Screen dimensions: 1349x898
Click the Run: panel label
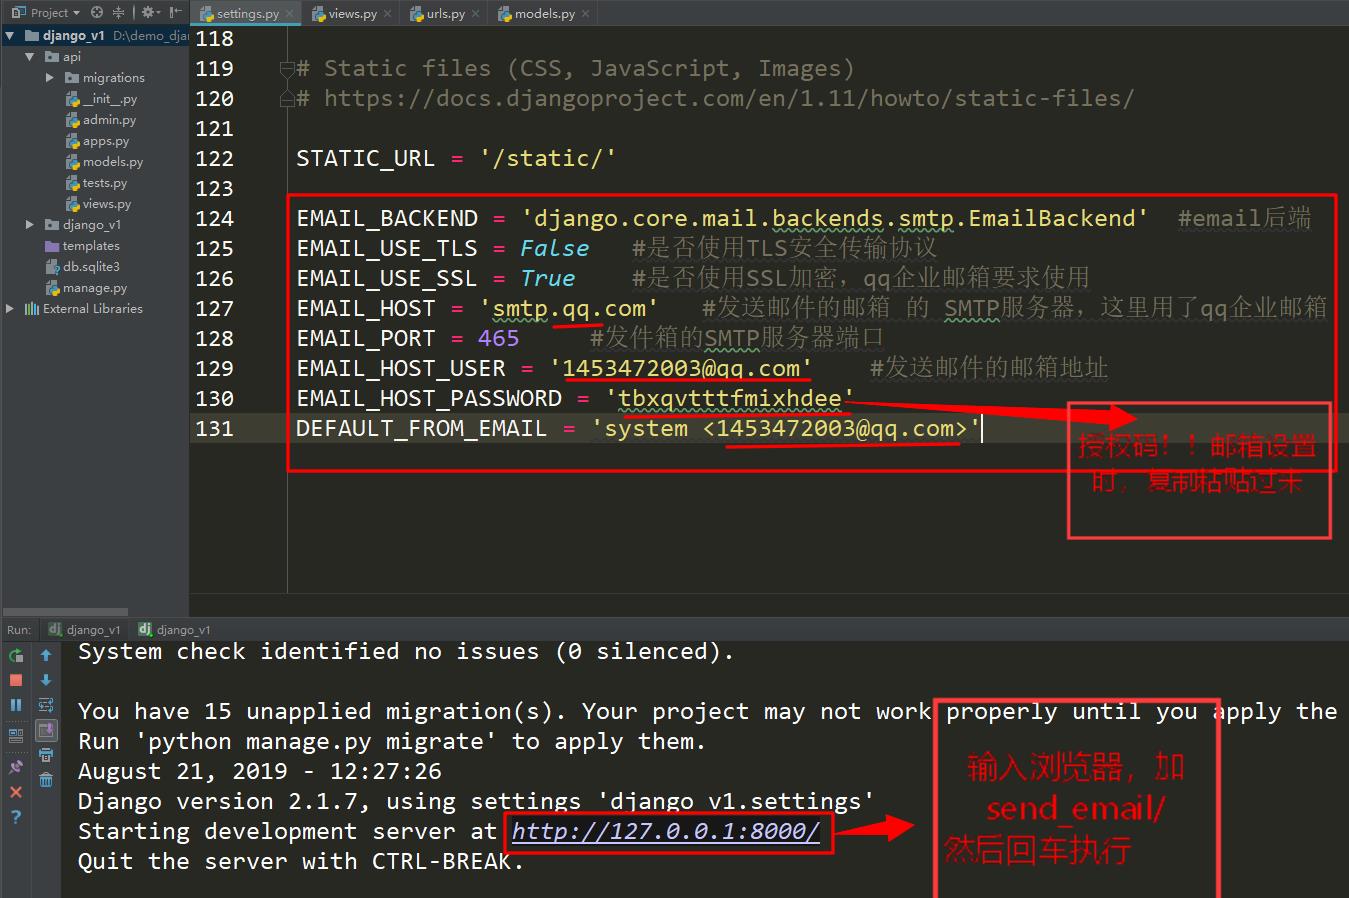(19, 630)
